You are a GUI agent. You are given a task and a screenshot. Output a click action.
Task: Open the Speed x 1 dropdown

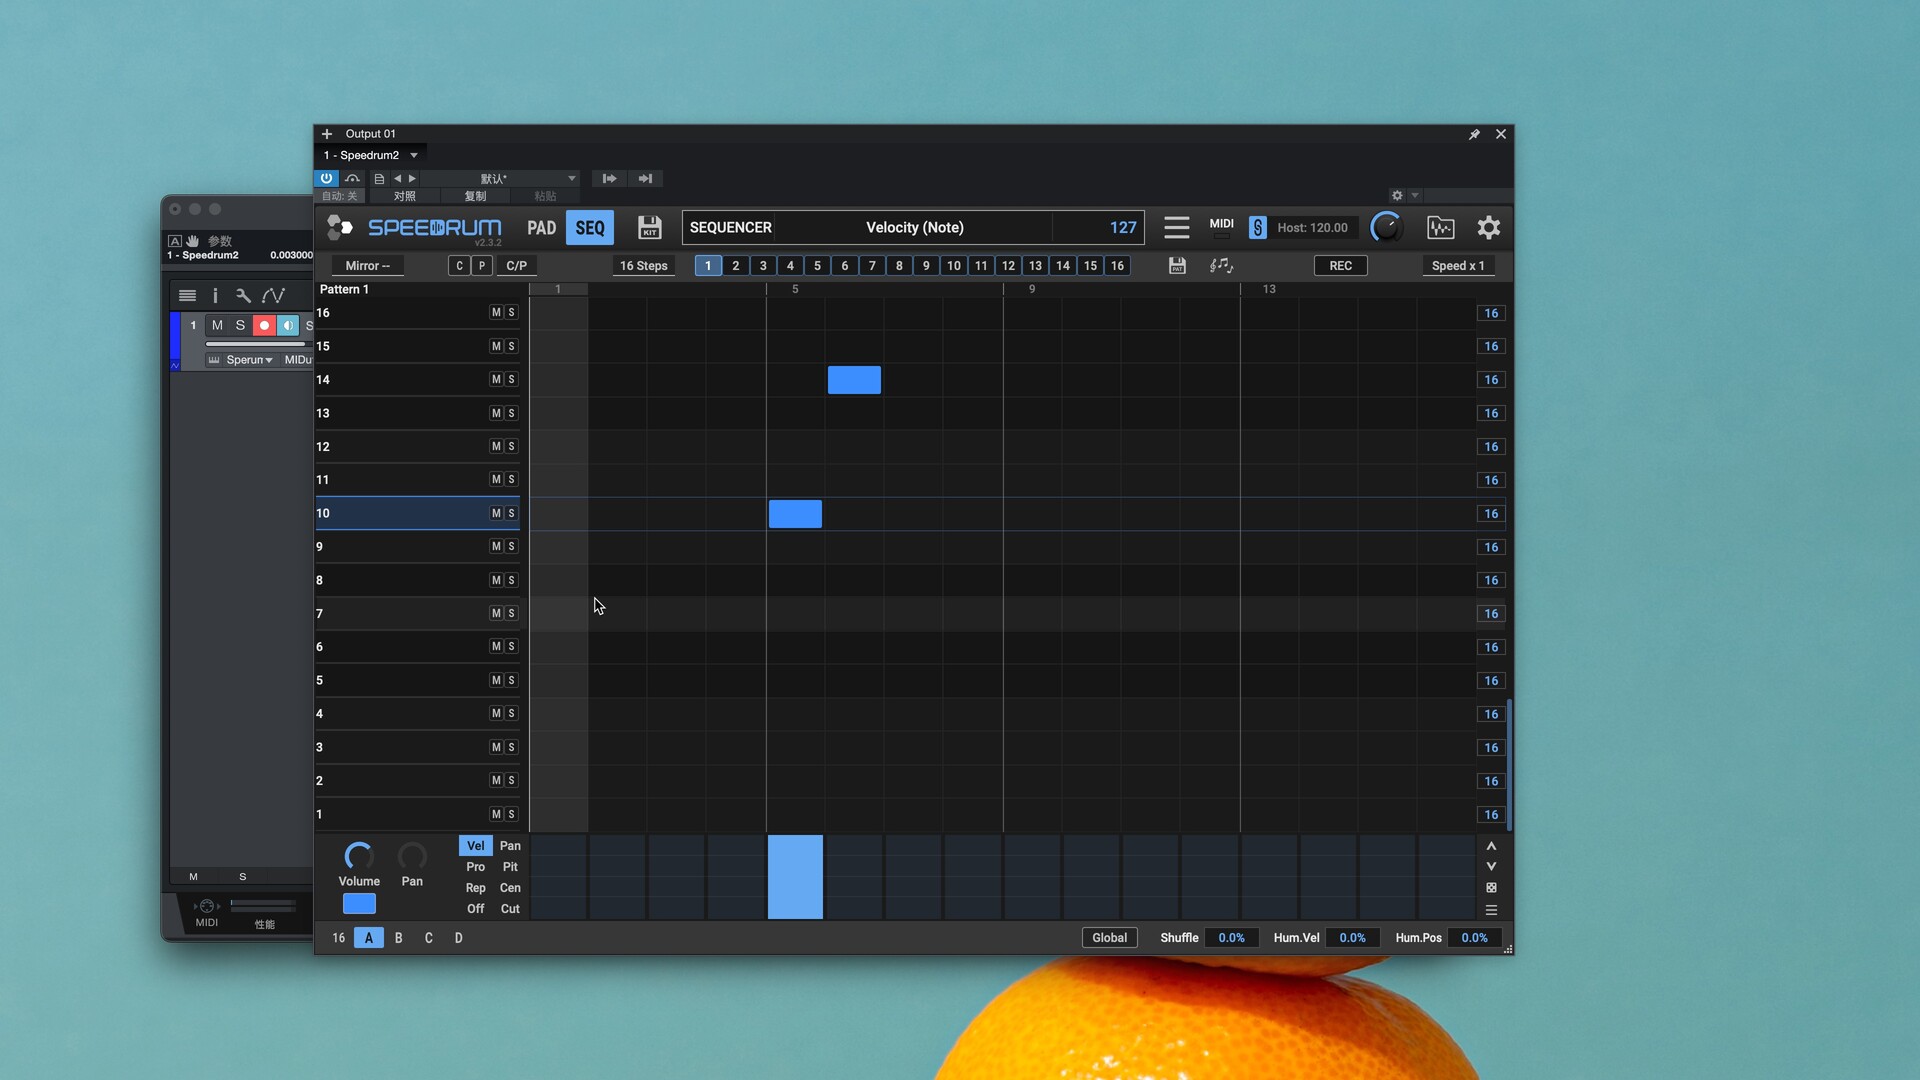click(x=1457, y=266)
